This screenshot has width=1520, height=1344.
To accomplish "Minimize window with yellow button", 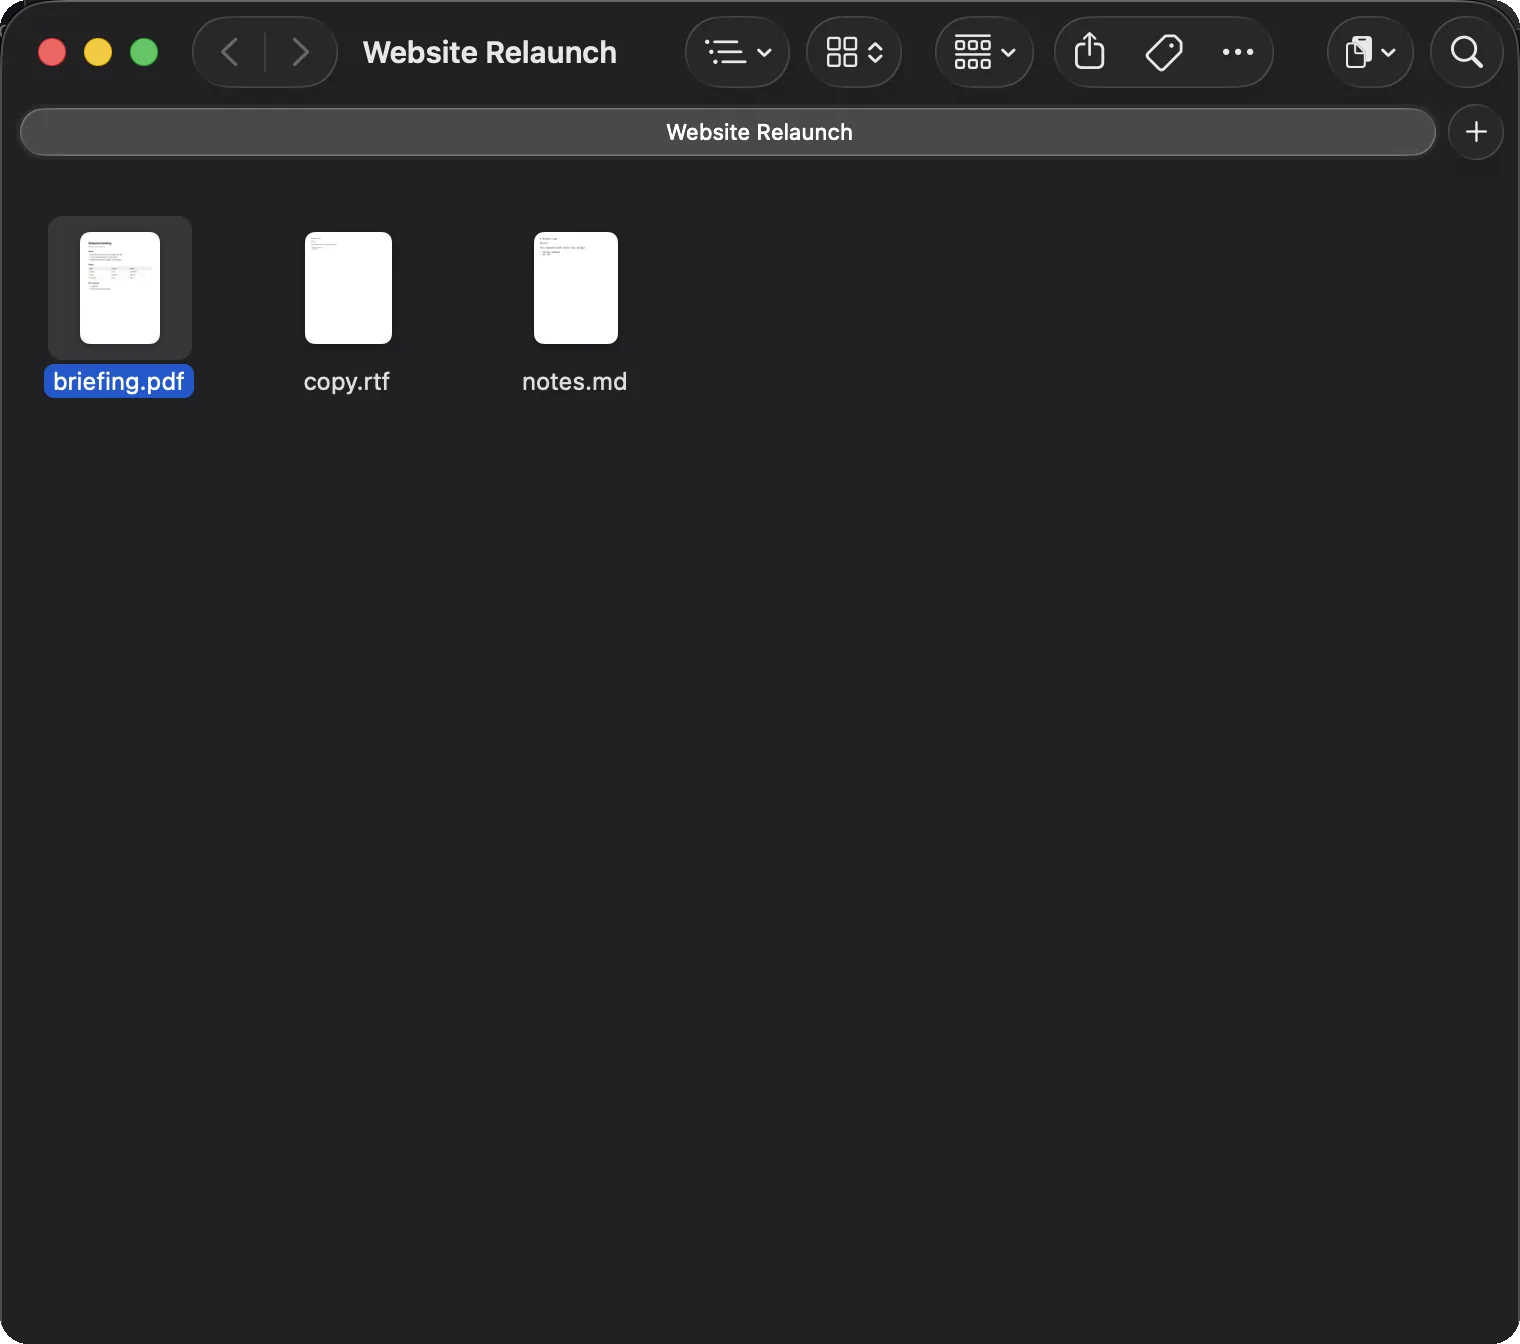I will pos(98,52).
